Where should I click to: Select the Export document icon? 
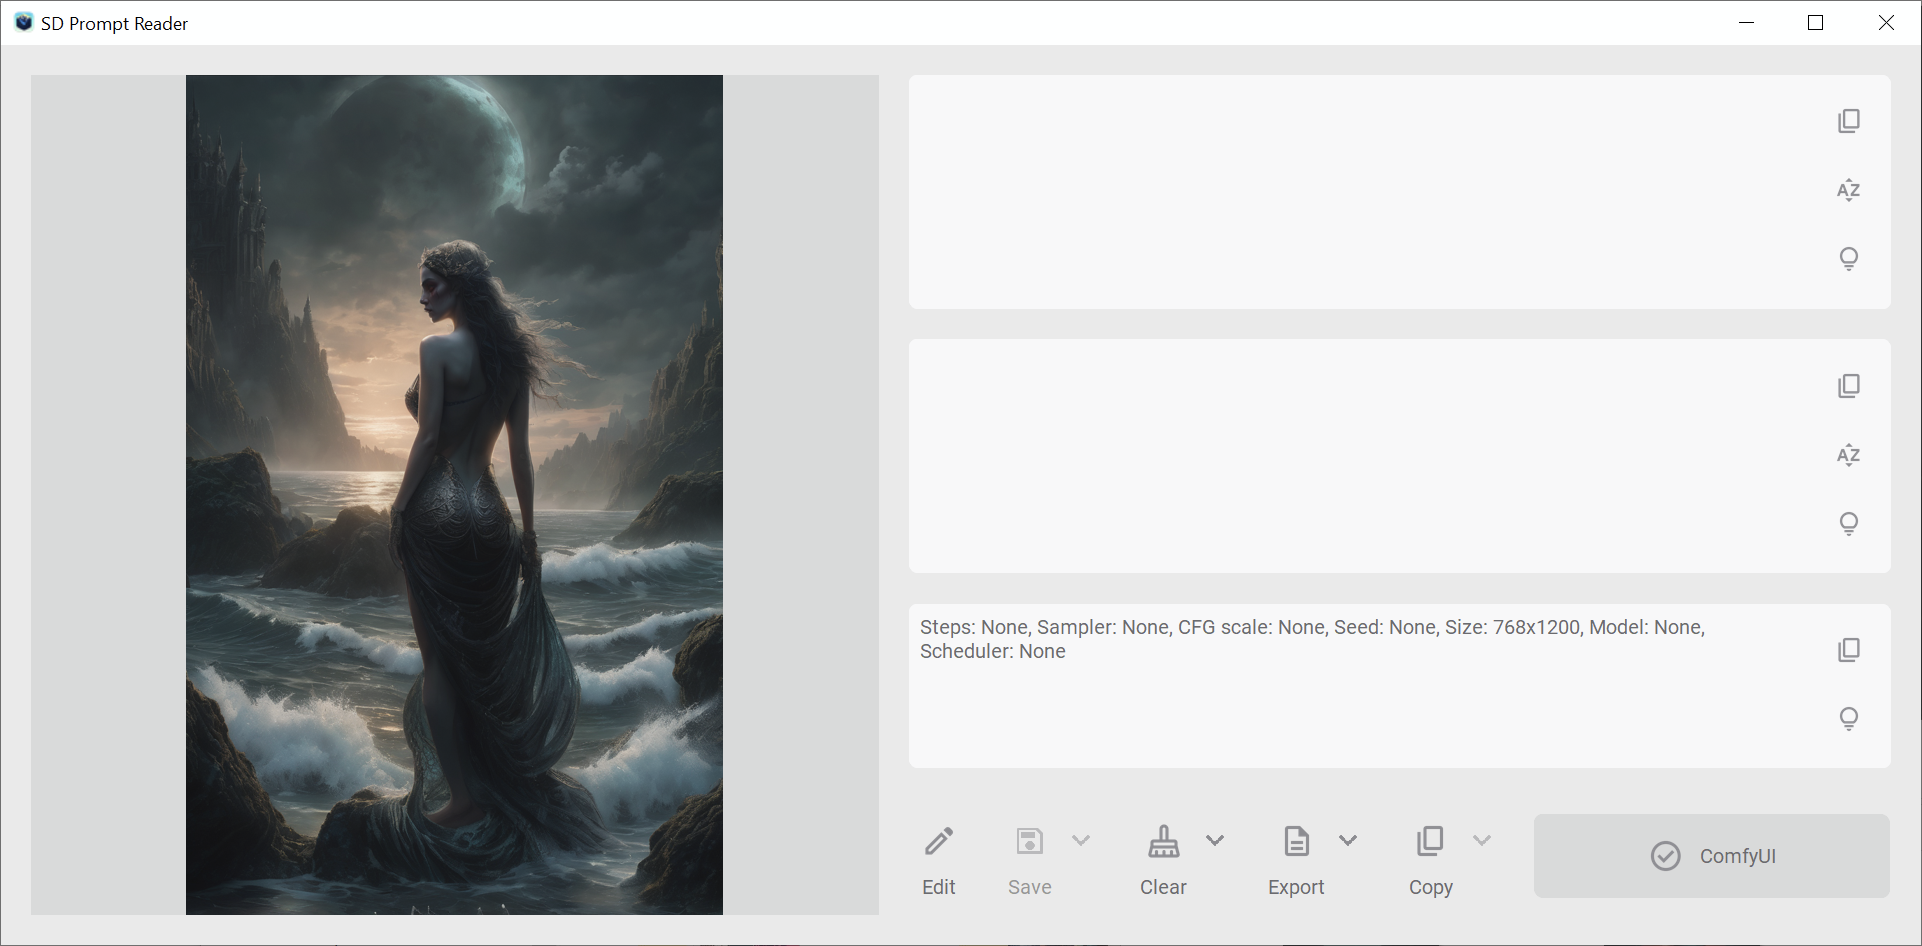1296,840
